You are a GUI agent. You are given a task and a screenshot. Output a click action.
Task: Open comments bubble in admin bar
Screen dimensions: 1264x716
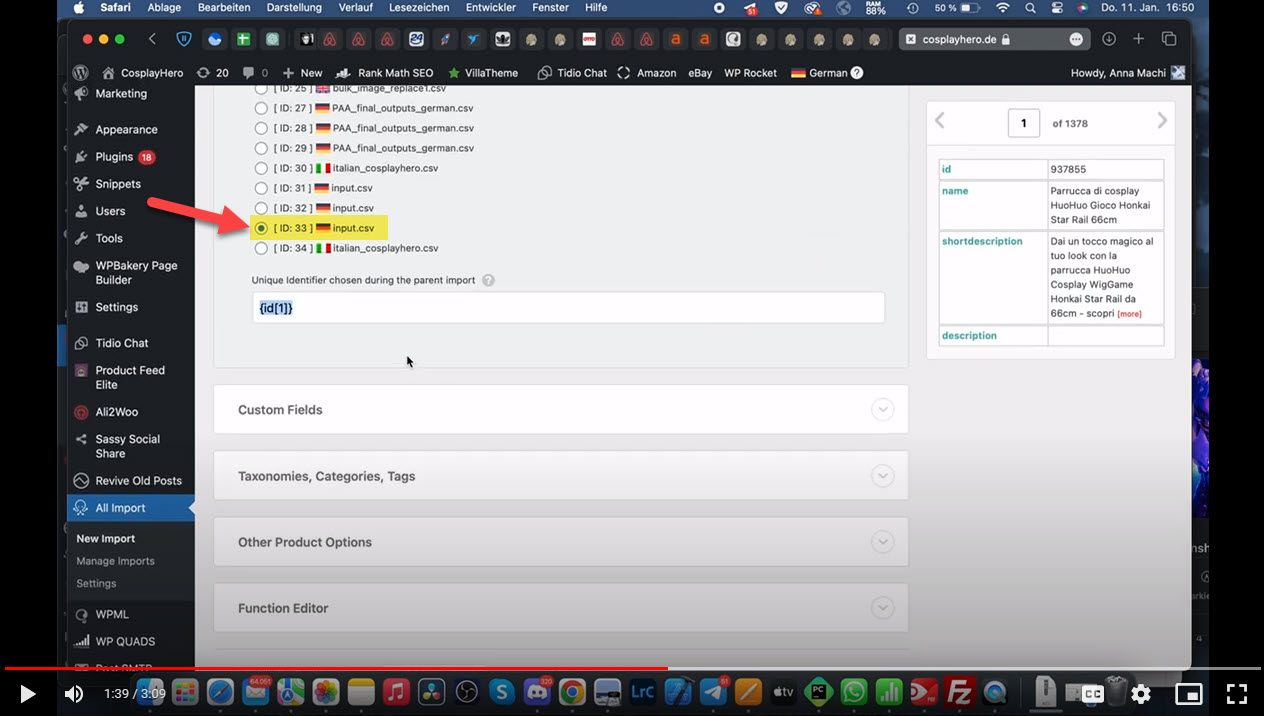click(x=255, y=73)
